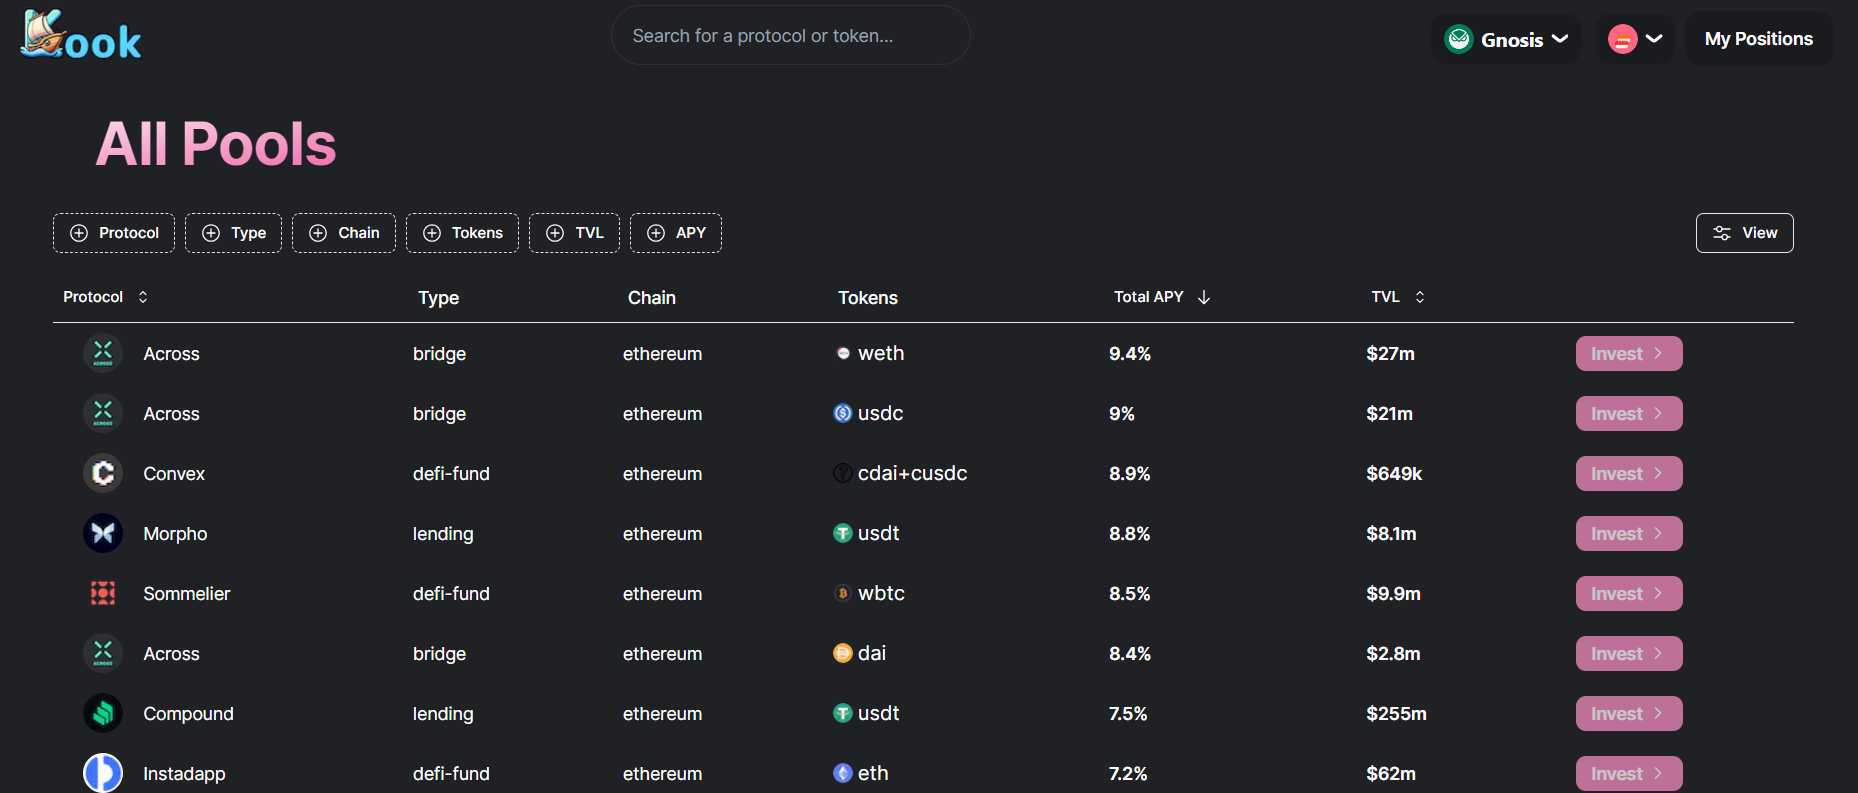Add a Tokens filter
Viewport: 1858px width, 793px height.
pyautogui.click(x=462, y=233)
